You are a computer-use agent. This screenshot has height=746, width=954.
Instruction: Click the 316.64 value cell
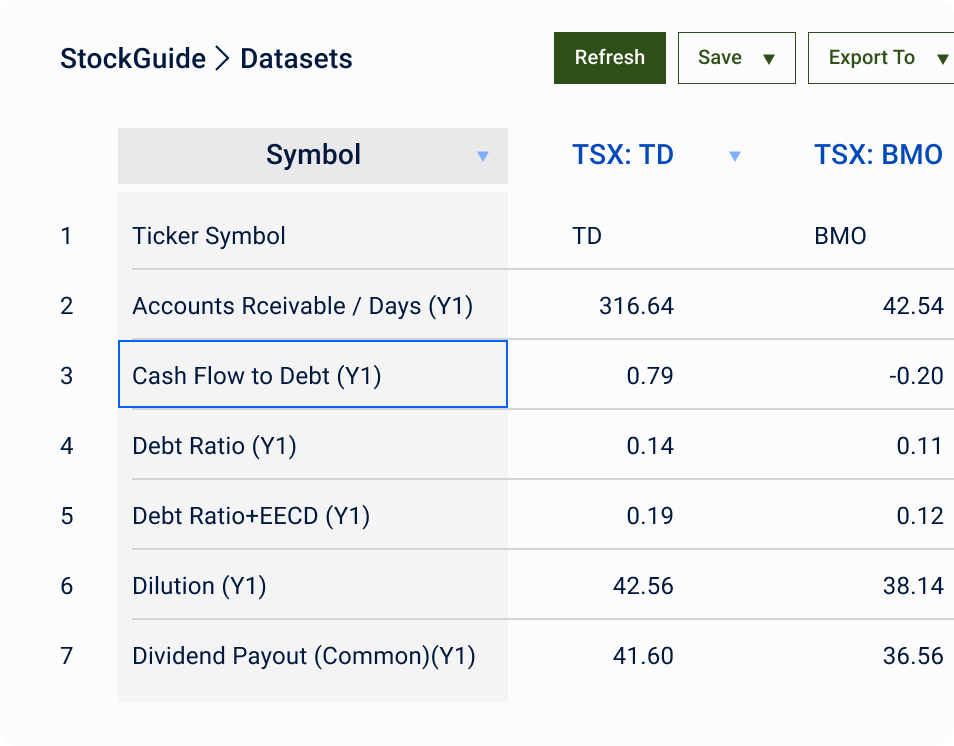pos(636,306)
